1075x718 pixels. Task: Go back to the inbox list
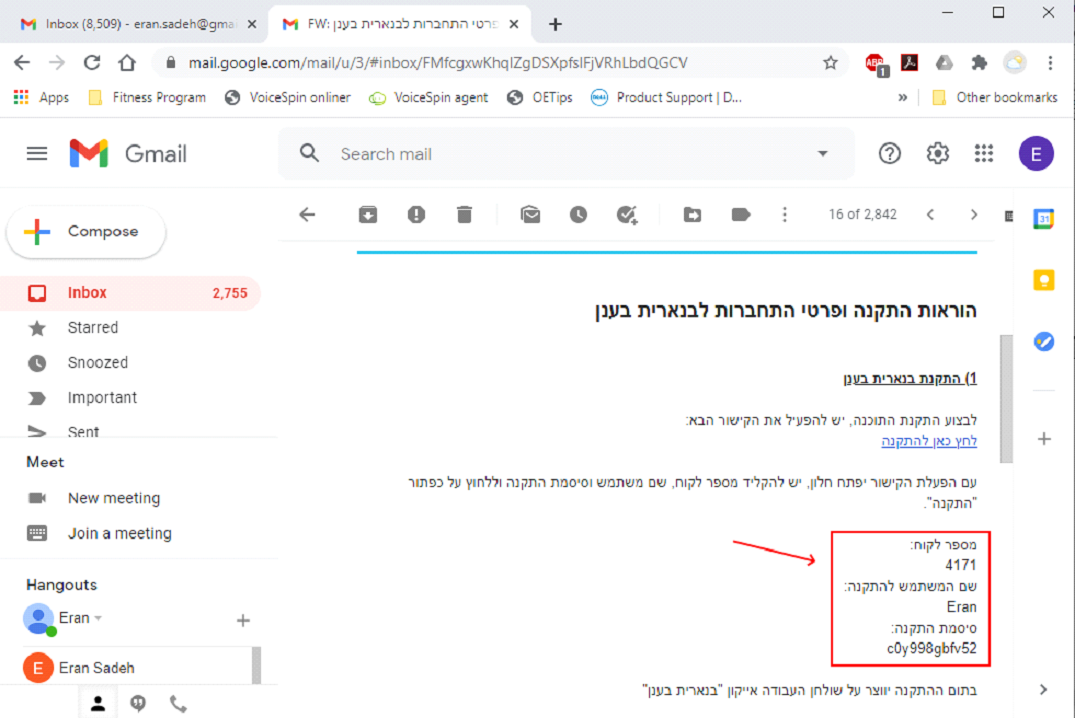click(x=307, y=214)
